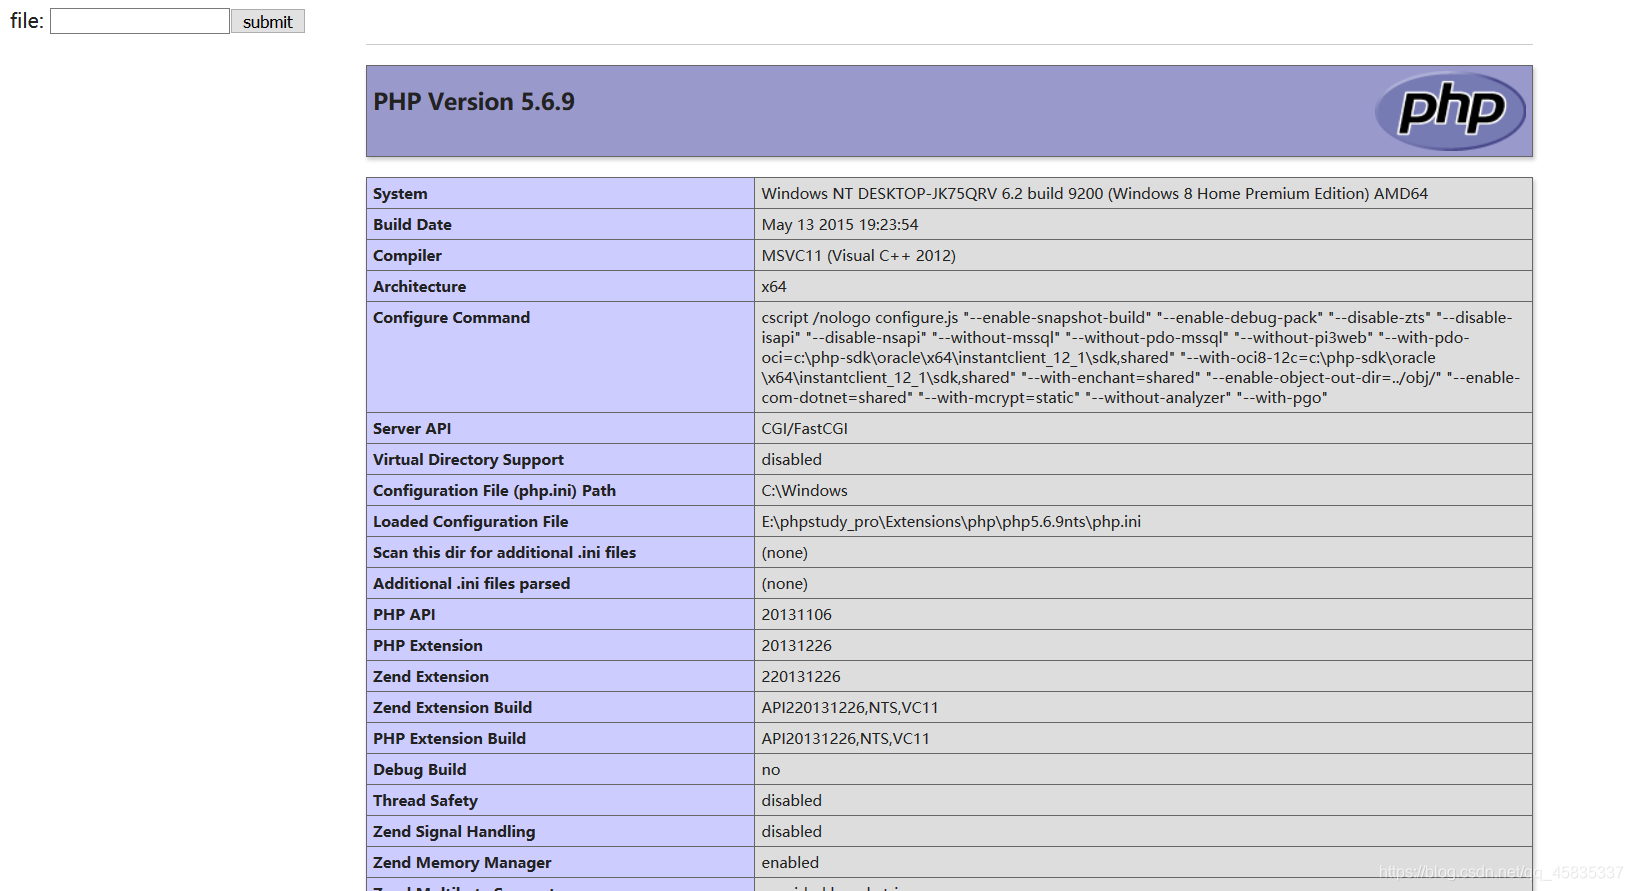
Task: Select disabled value for Zend Signal Handling
Action: click(x=791, y=832)
